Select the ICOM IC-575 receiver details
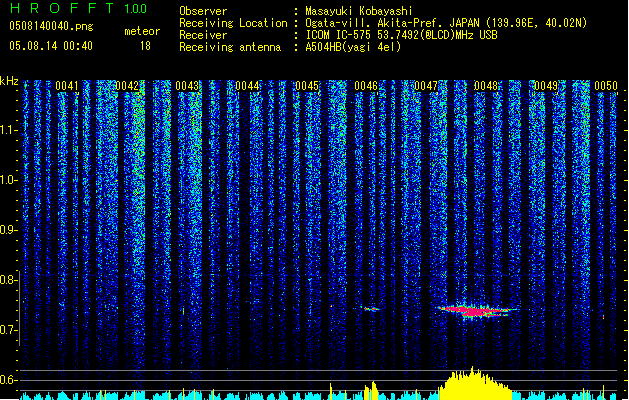629x400 pixels. pos(401,35)
